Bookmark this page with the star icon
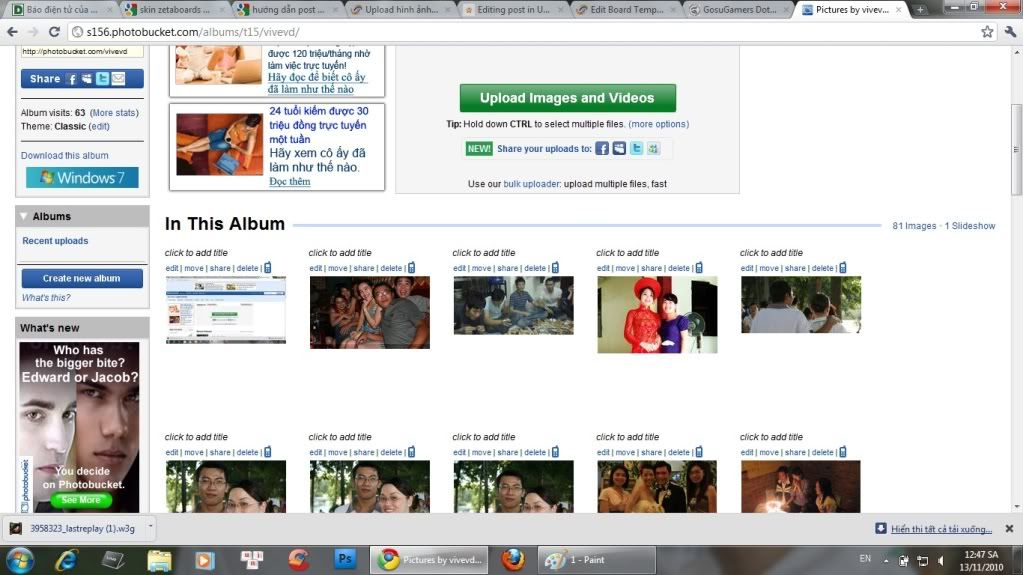1023x575 pixels. (x=987, y=31)
